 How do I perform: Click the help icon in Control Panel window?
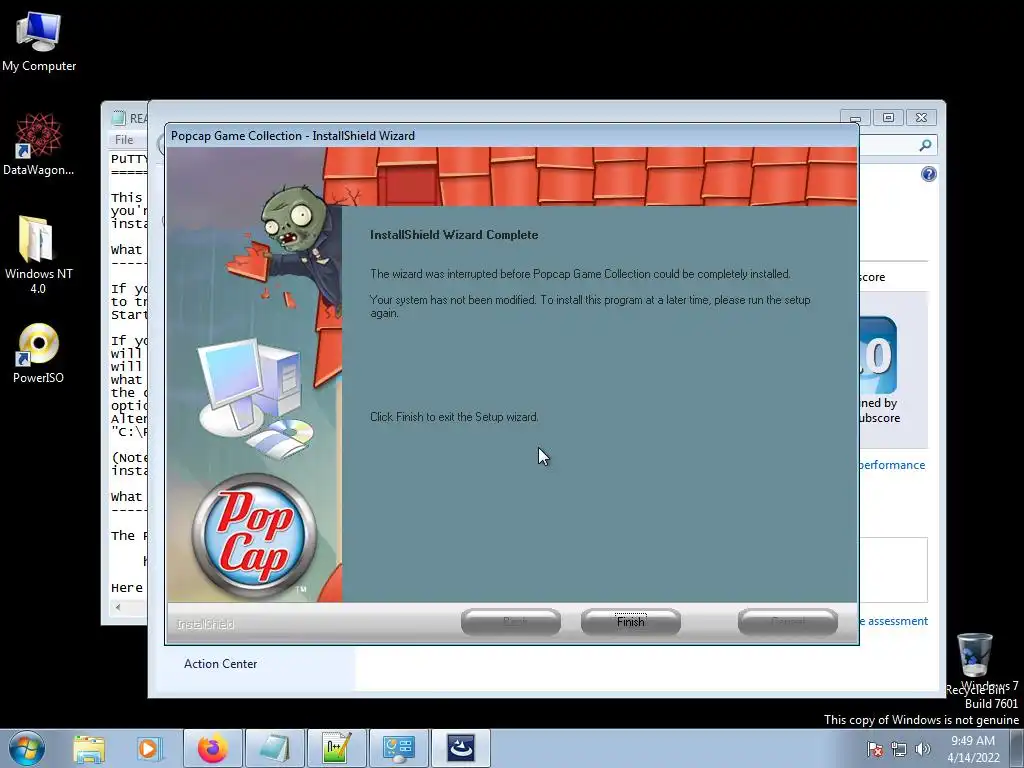pos(929,174)
